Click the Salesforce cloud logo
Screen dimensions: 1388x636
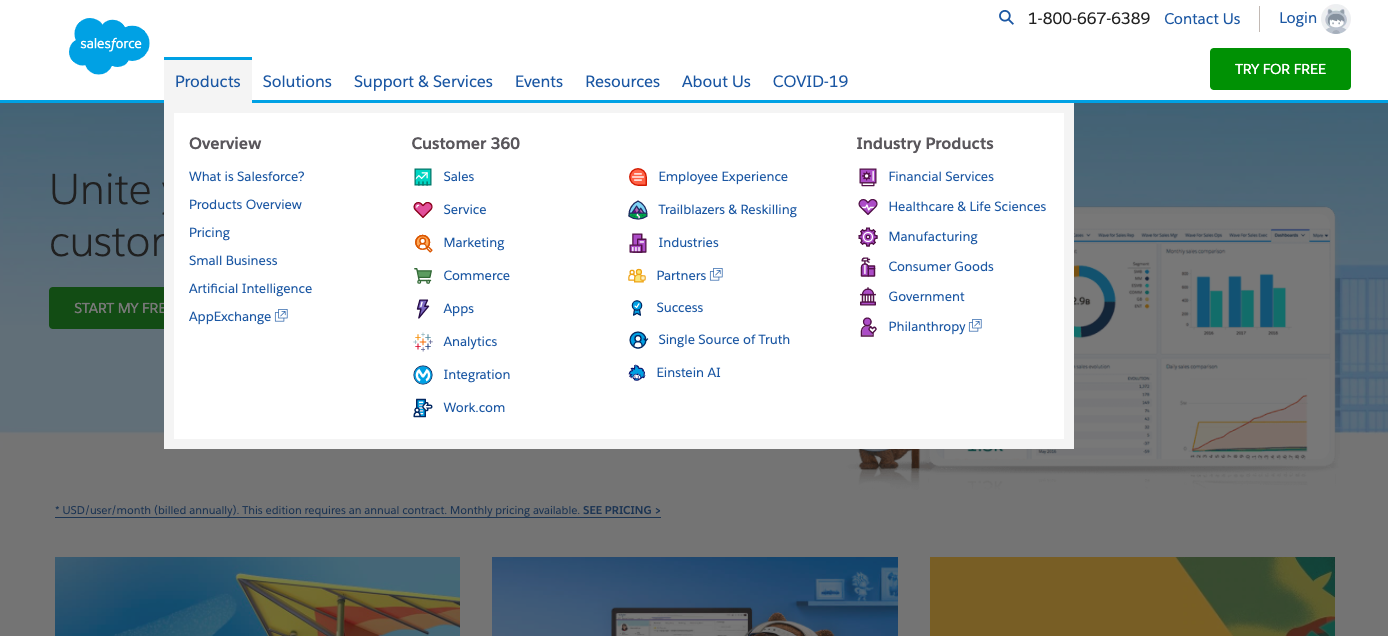coord(109,46)
